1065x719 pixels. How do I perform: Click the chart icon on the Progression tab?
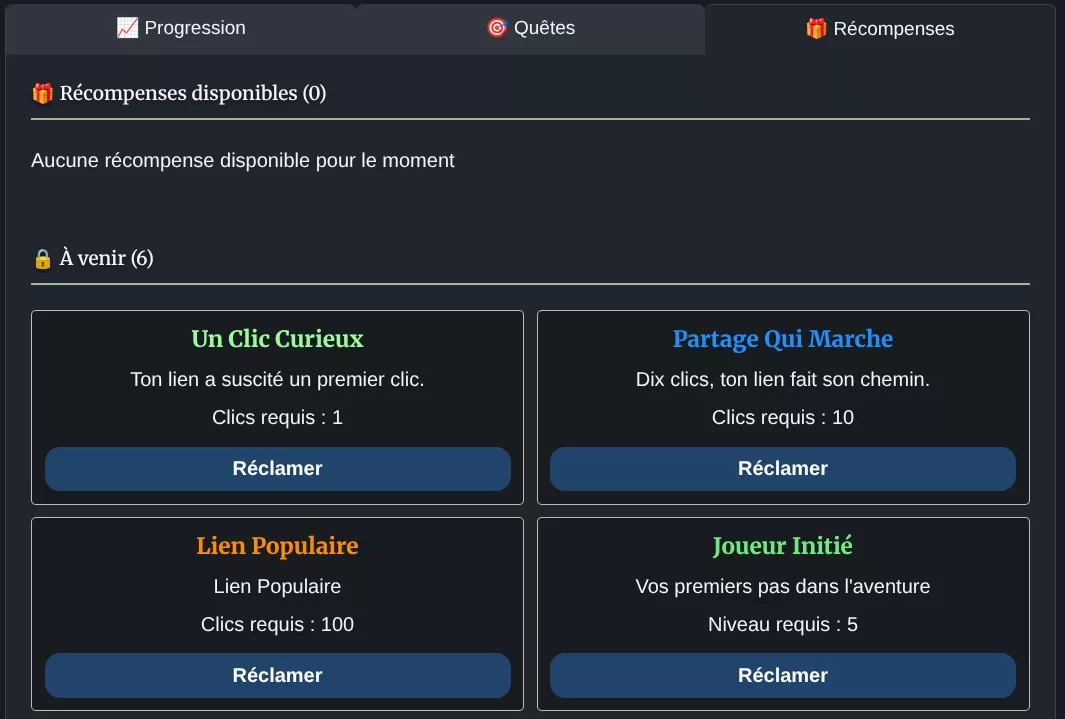click(x=127, y=28)
